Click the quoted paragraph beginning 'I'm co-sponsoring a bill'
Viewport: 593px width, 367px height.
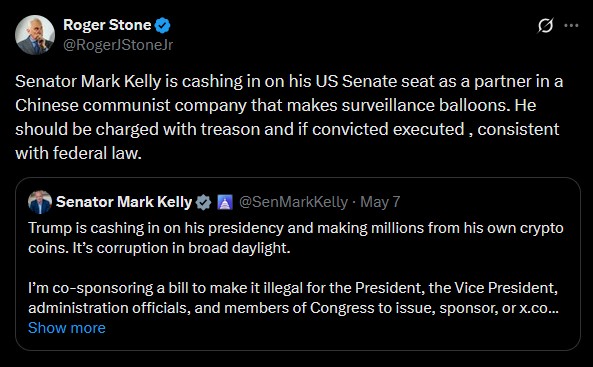click(x=293, y=298)
